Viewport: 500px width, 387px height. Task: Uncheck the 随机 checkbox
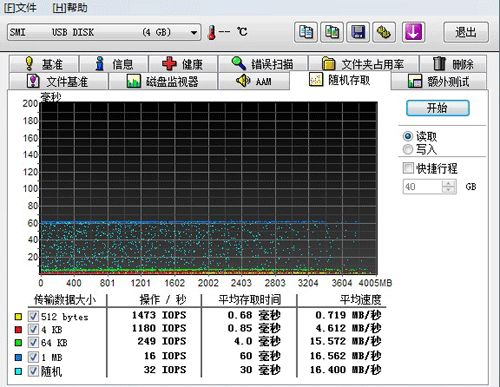(x=33, y=371)
